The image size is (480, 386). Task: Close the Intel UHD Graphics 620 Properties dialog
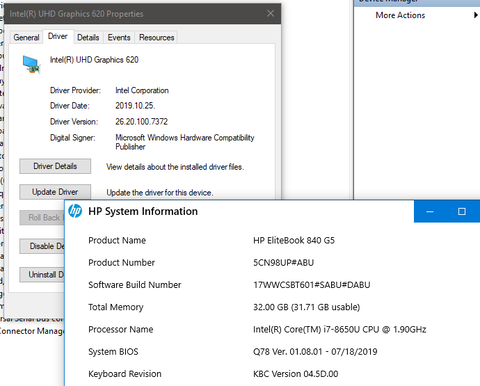(270, 13)
